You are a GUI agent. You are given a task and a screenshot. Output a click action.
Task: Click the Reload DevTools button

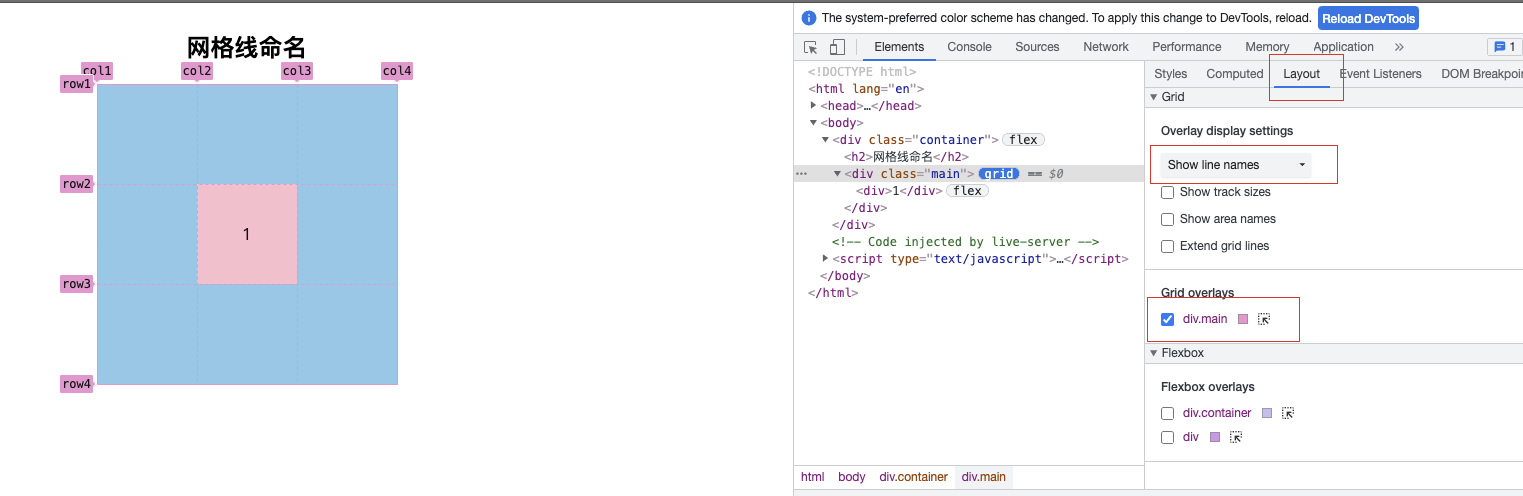1368,19
